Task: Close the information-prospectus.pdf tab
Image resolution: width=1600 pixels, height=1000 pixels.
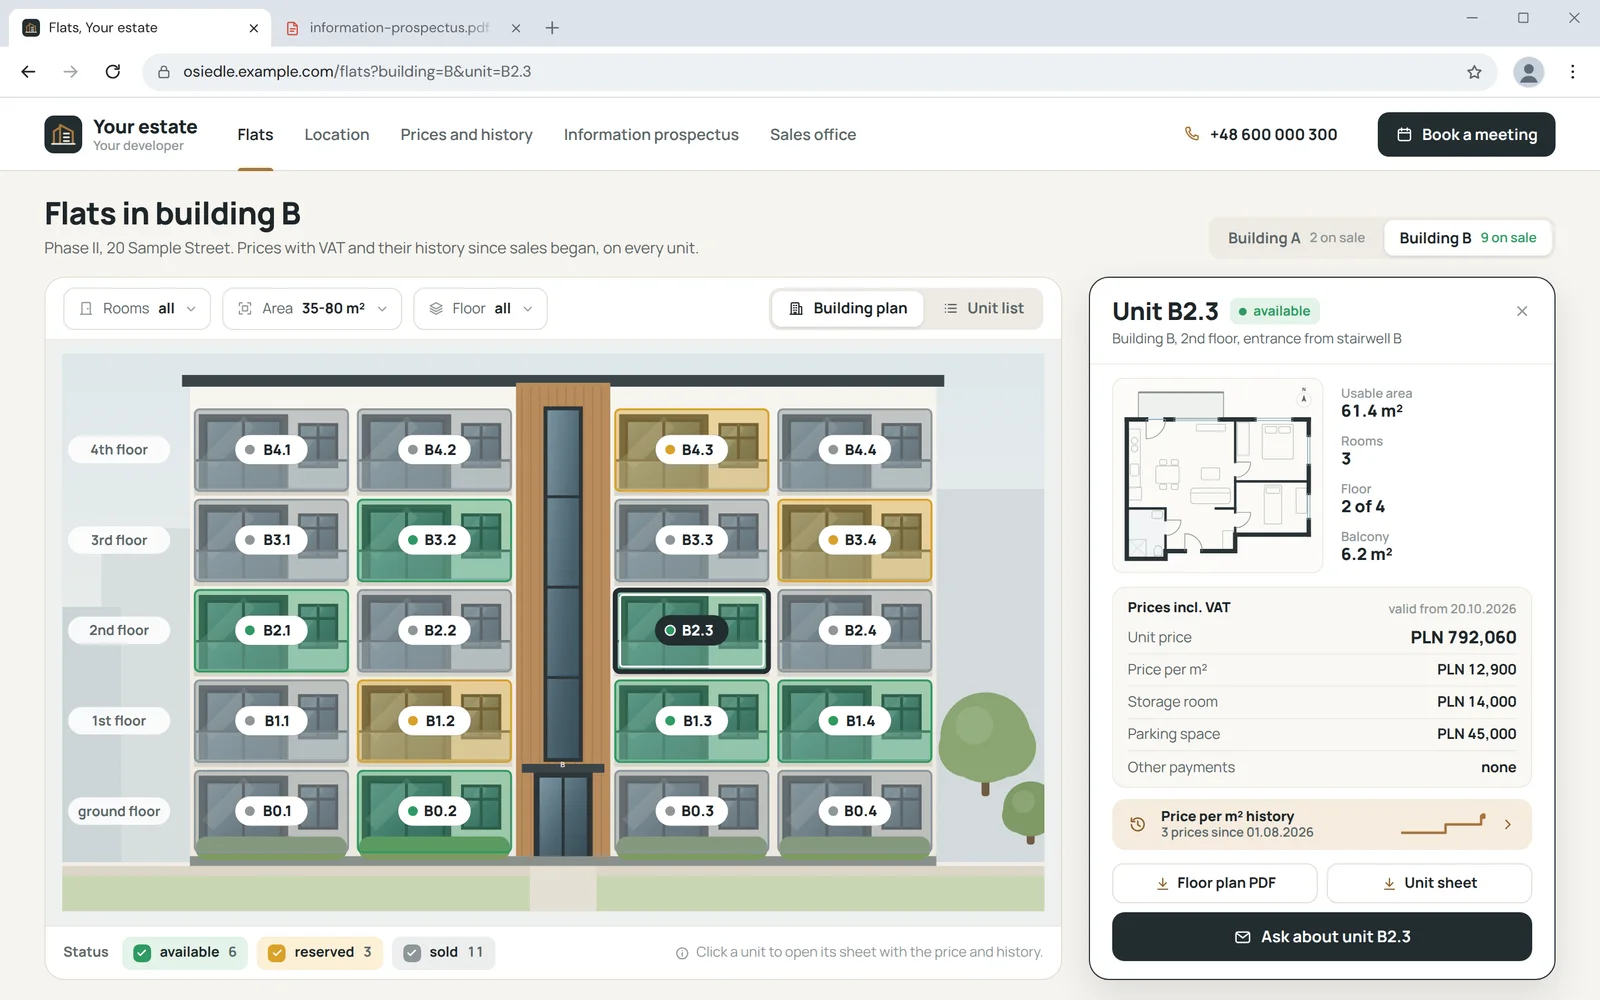Action: click(x=516, y=28)
